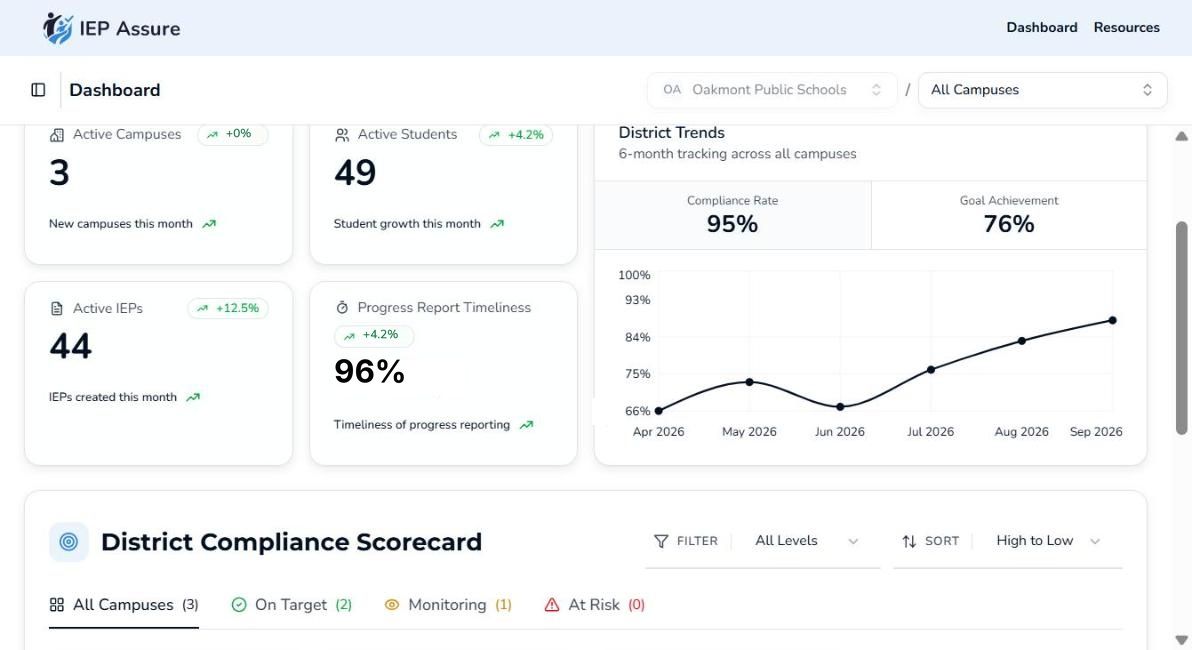
Task: Click the scrollbar down arrow
Action: [1181, 640]
